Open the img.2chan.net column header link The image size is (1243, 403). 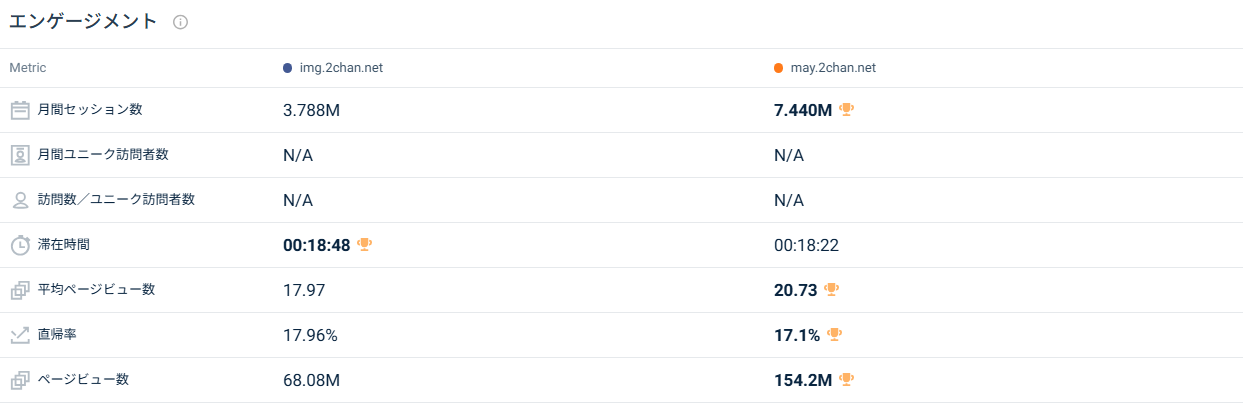[341, 68]
